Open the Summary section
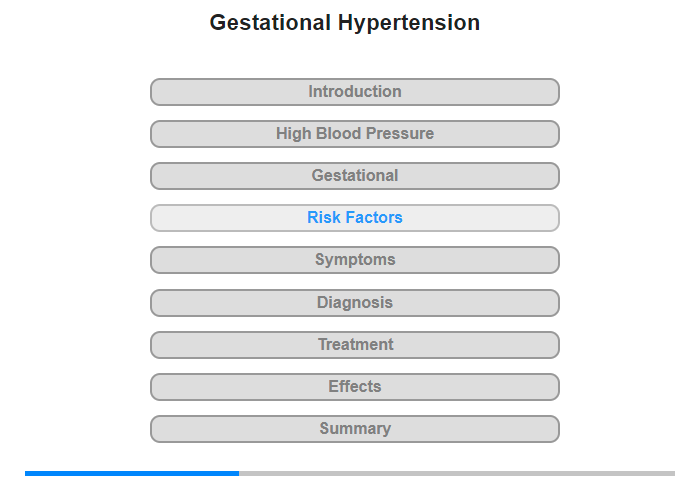This screenshot has width=700, height=480. click(x=355, y=429)
